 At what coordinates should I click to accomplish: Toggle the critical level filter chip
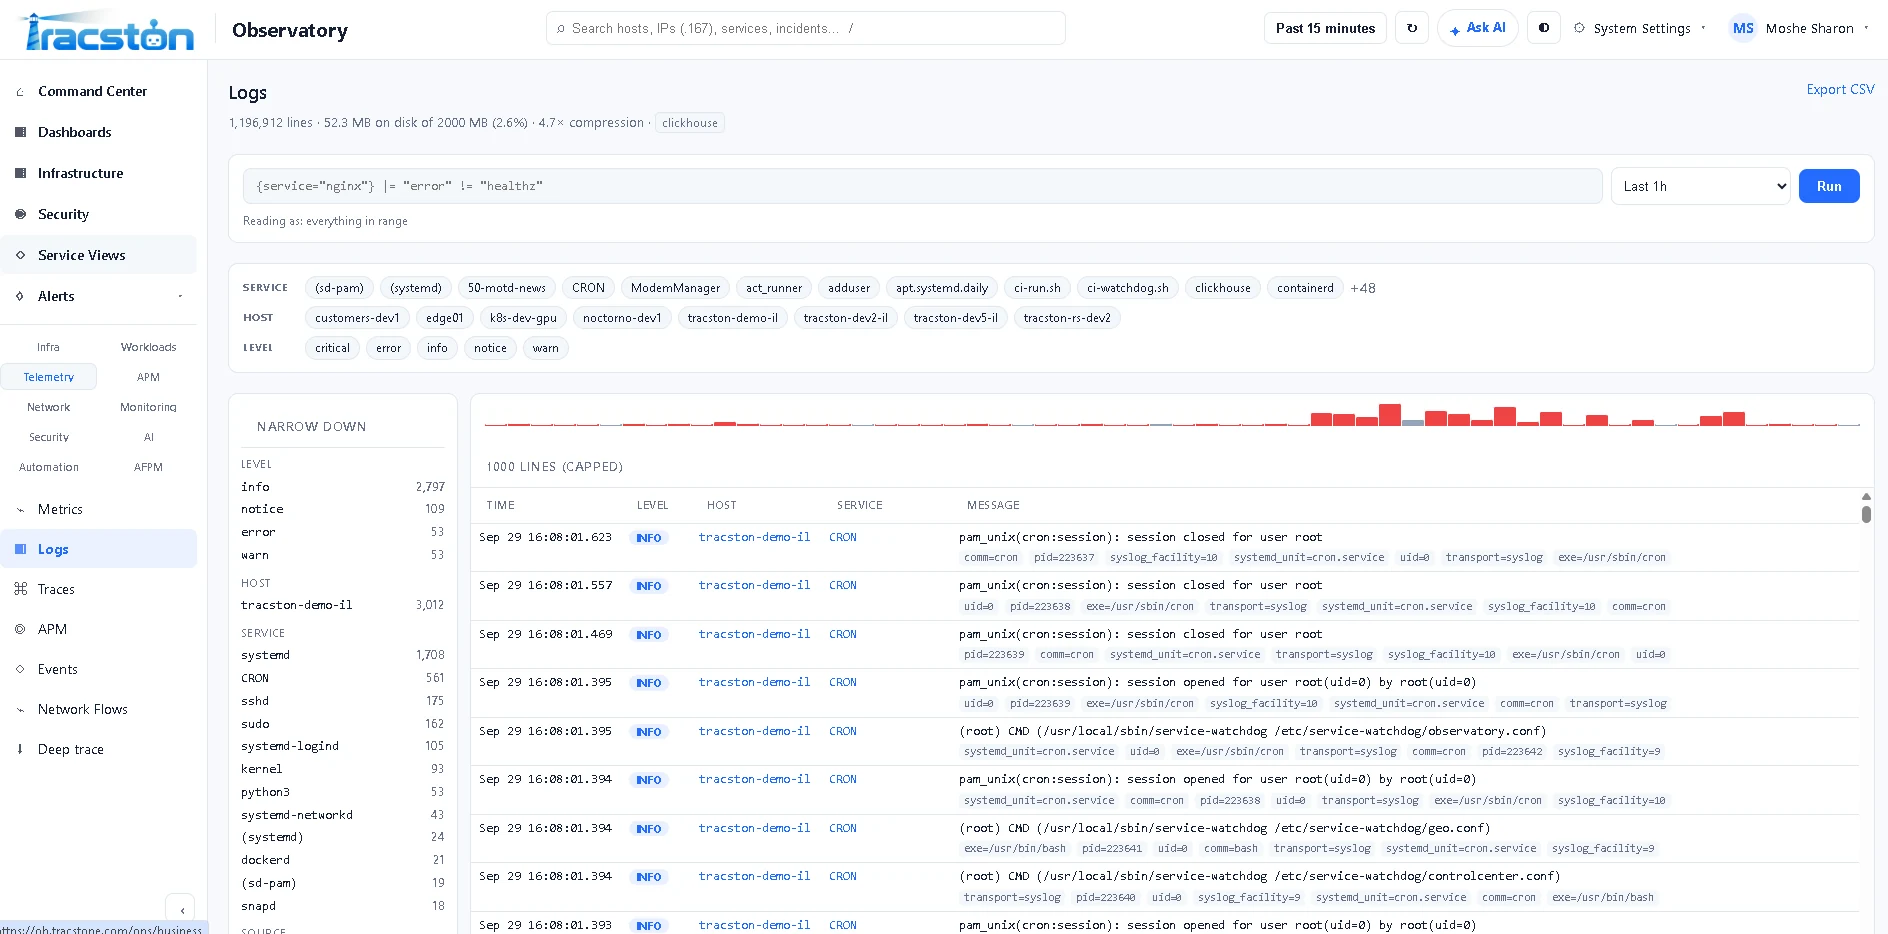[332, 348]
